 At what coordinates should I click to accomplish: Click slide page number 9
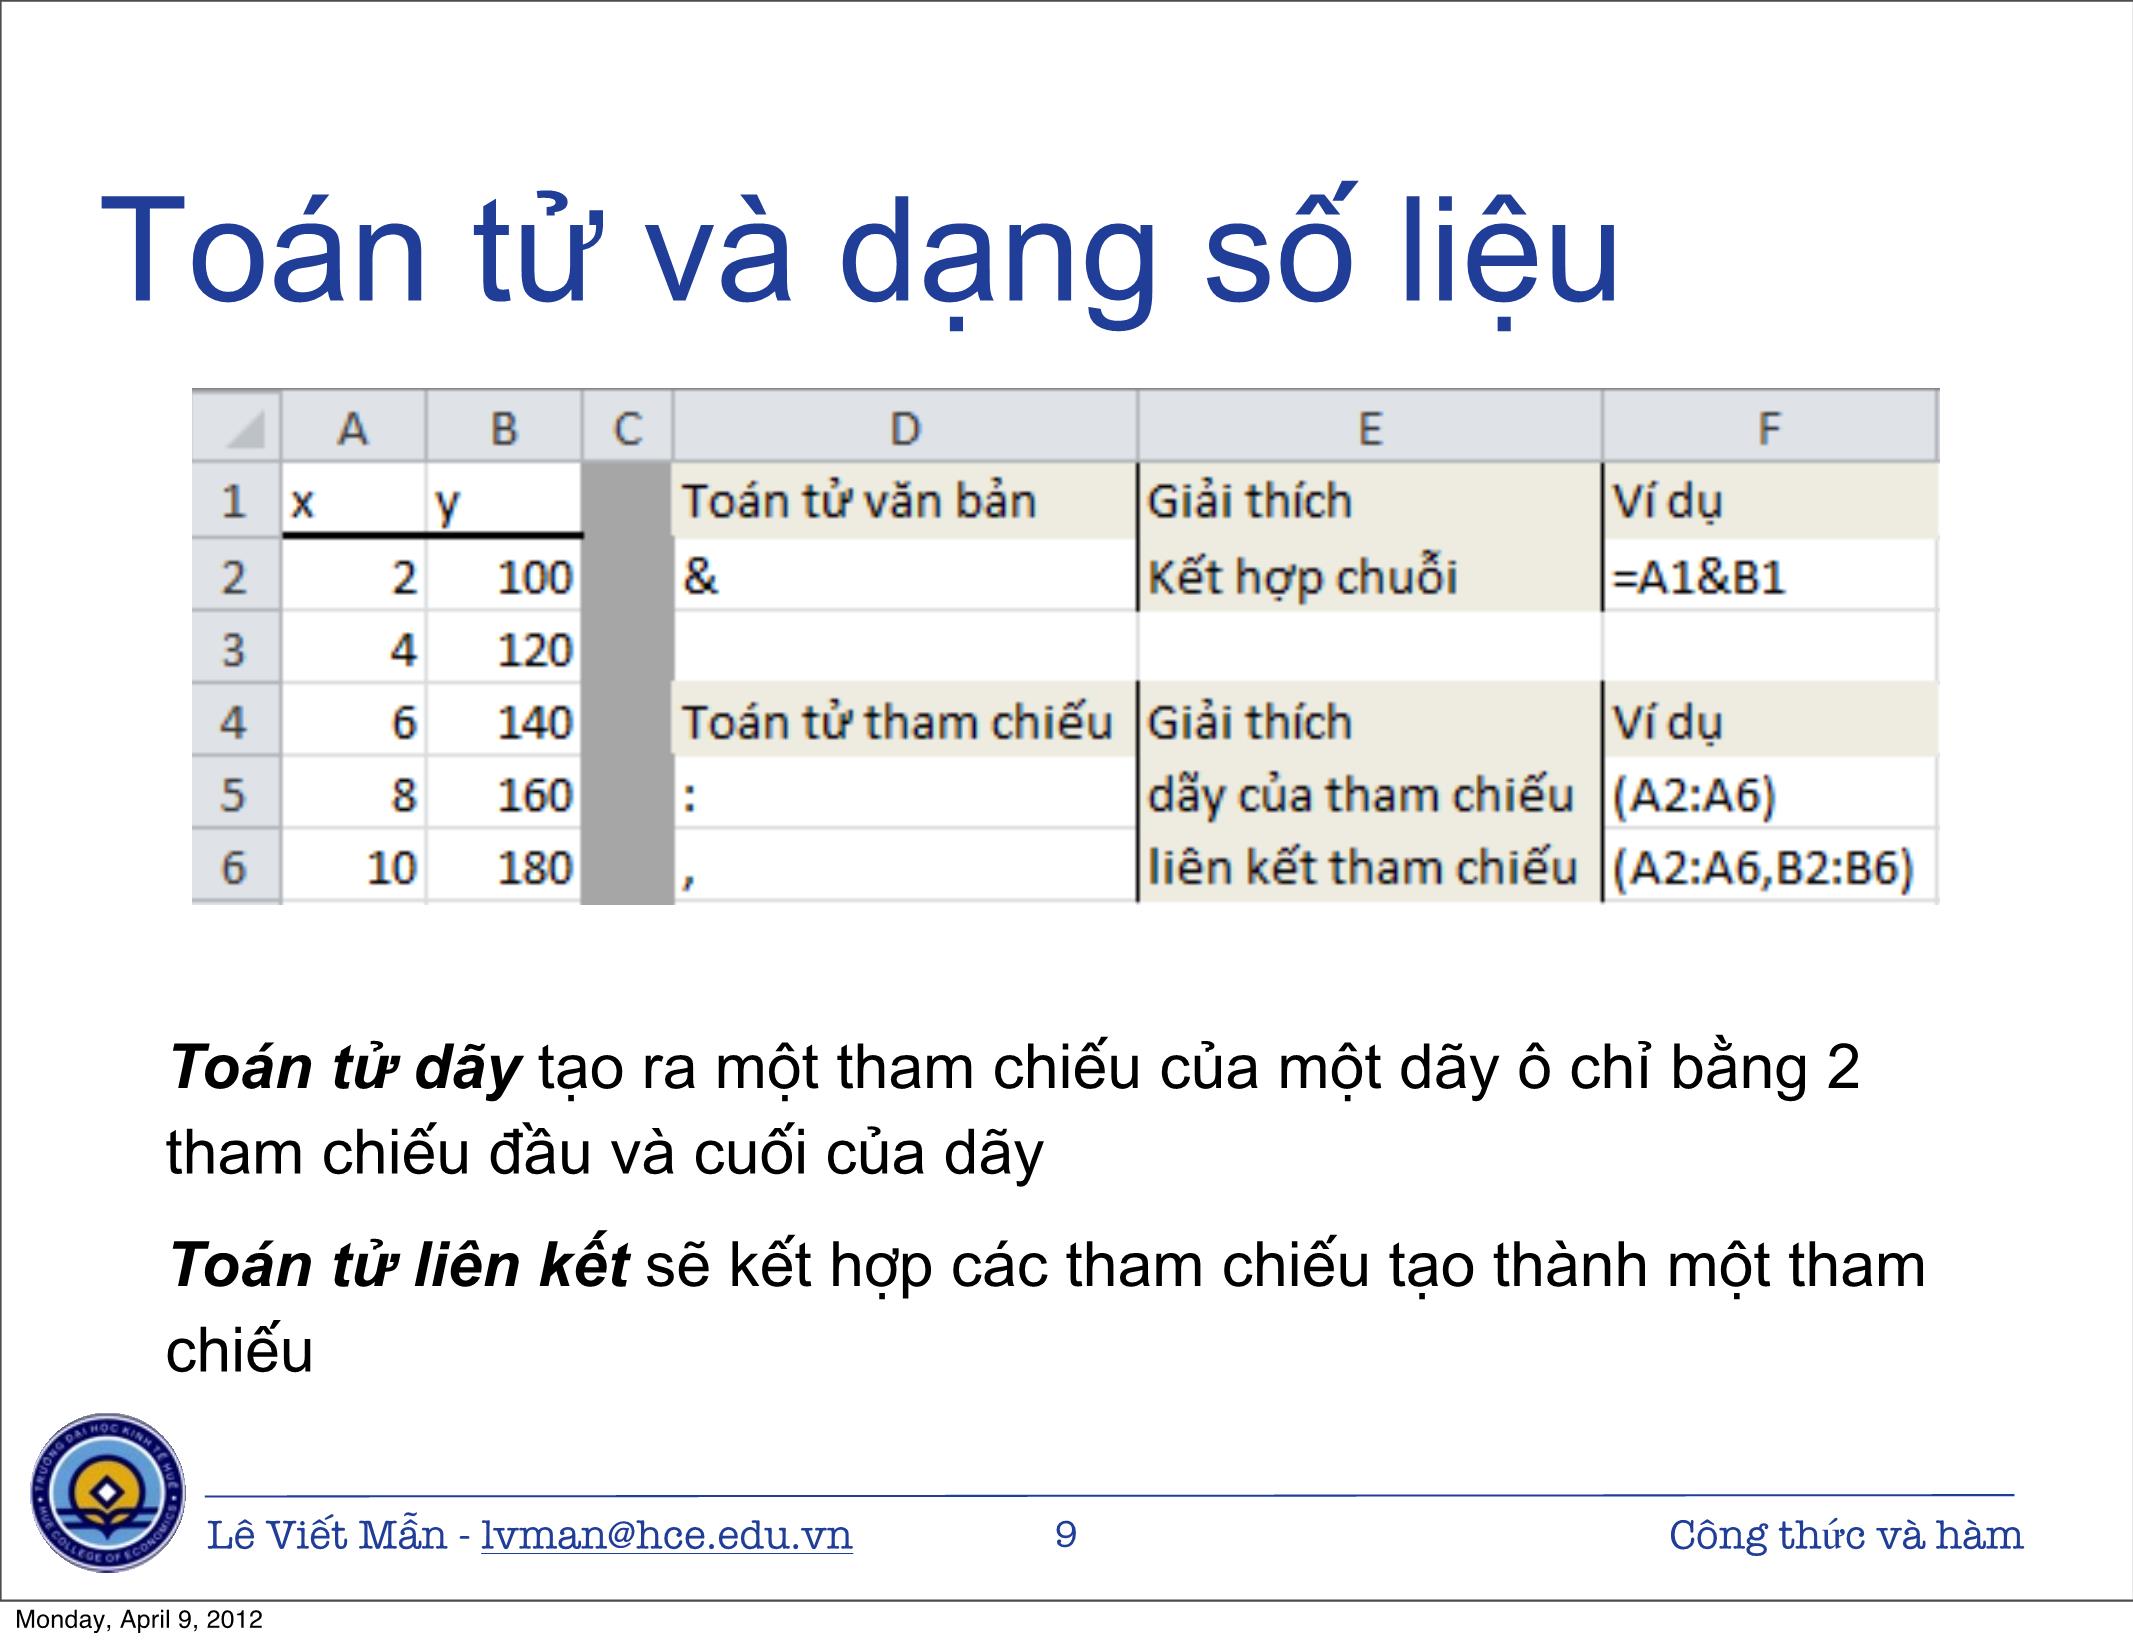click(1066, 1535)
